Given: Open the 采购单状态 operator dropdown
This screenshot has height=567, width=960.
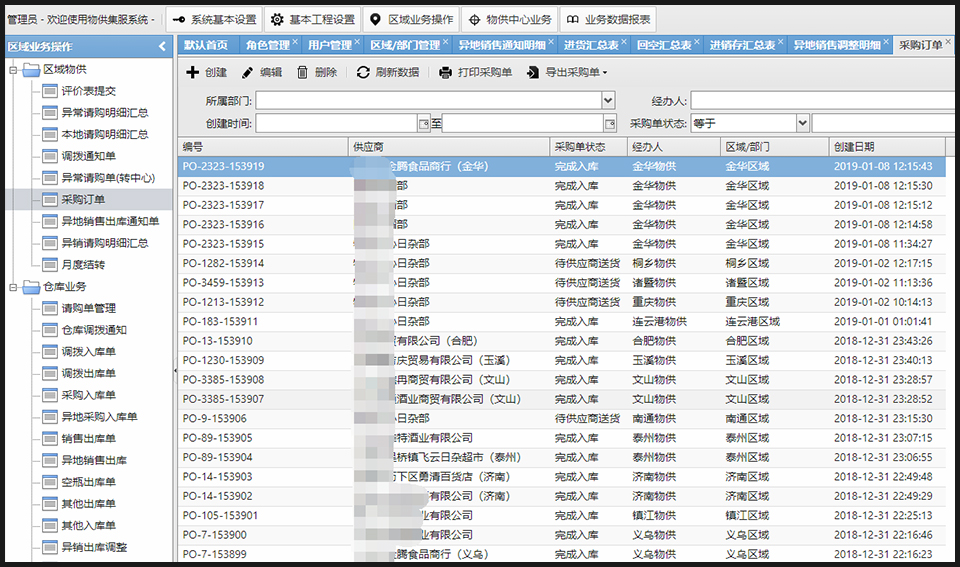Looking at the screenshot, I should 802,123.
